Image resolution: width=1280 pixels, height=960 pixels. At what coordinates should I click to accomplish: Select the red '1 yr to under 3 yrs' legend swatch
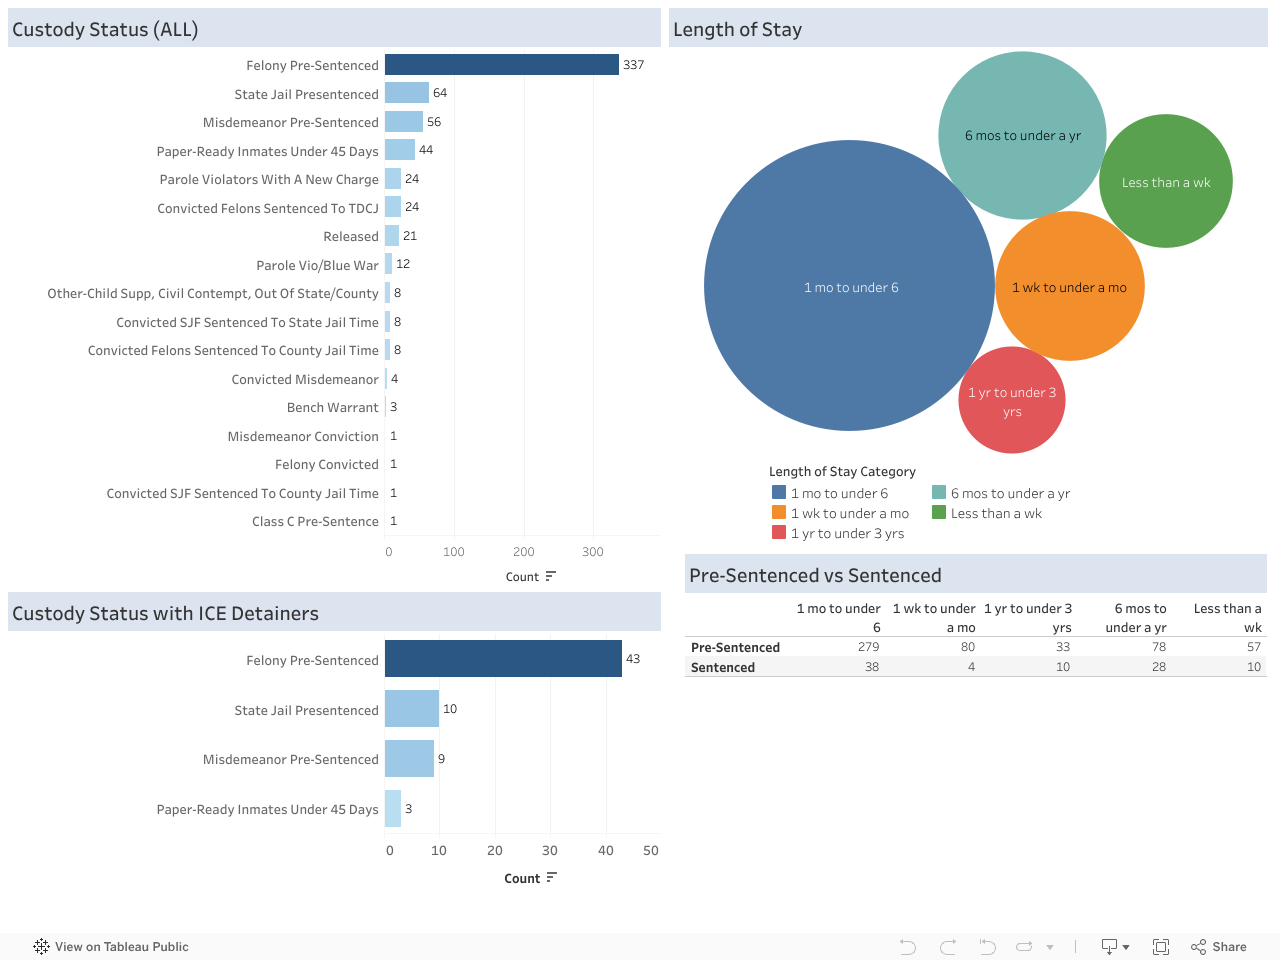(x=778, y=533)
